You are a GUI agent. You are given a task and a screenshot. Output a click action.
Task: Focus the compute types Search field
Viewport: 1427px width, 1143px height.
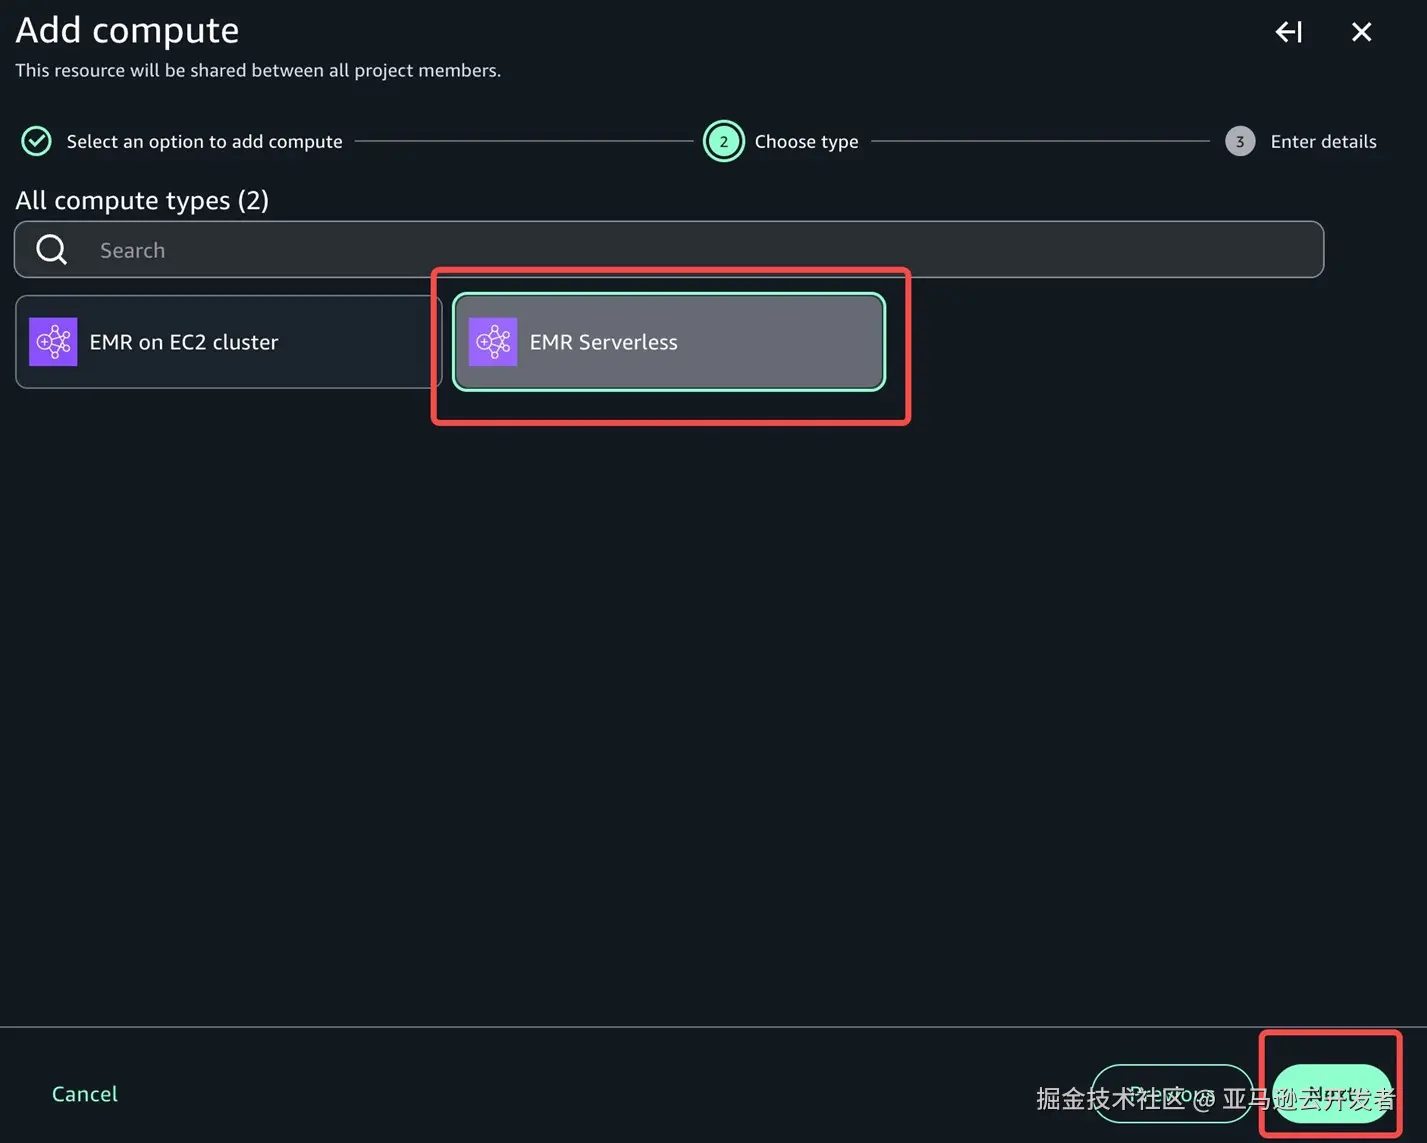669,249
